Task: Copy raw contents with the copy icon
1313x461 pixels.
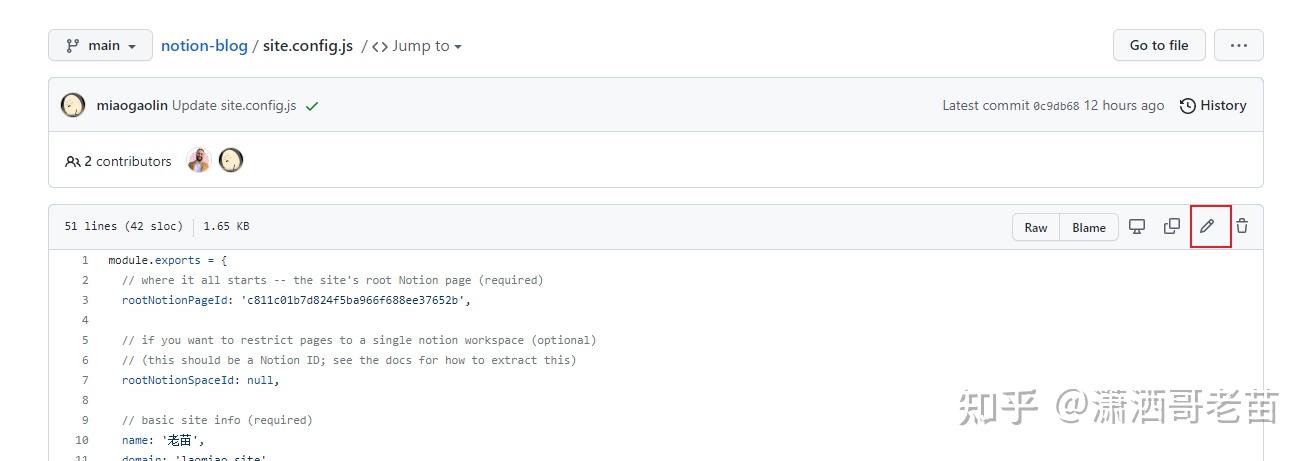Action: pyautogui.click(x=1172, y=226)
